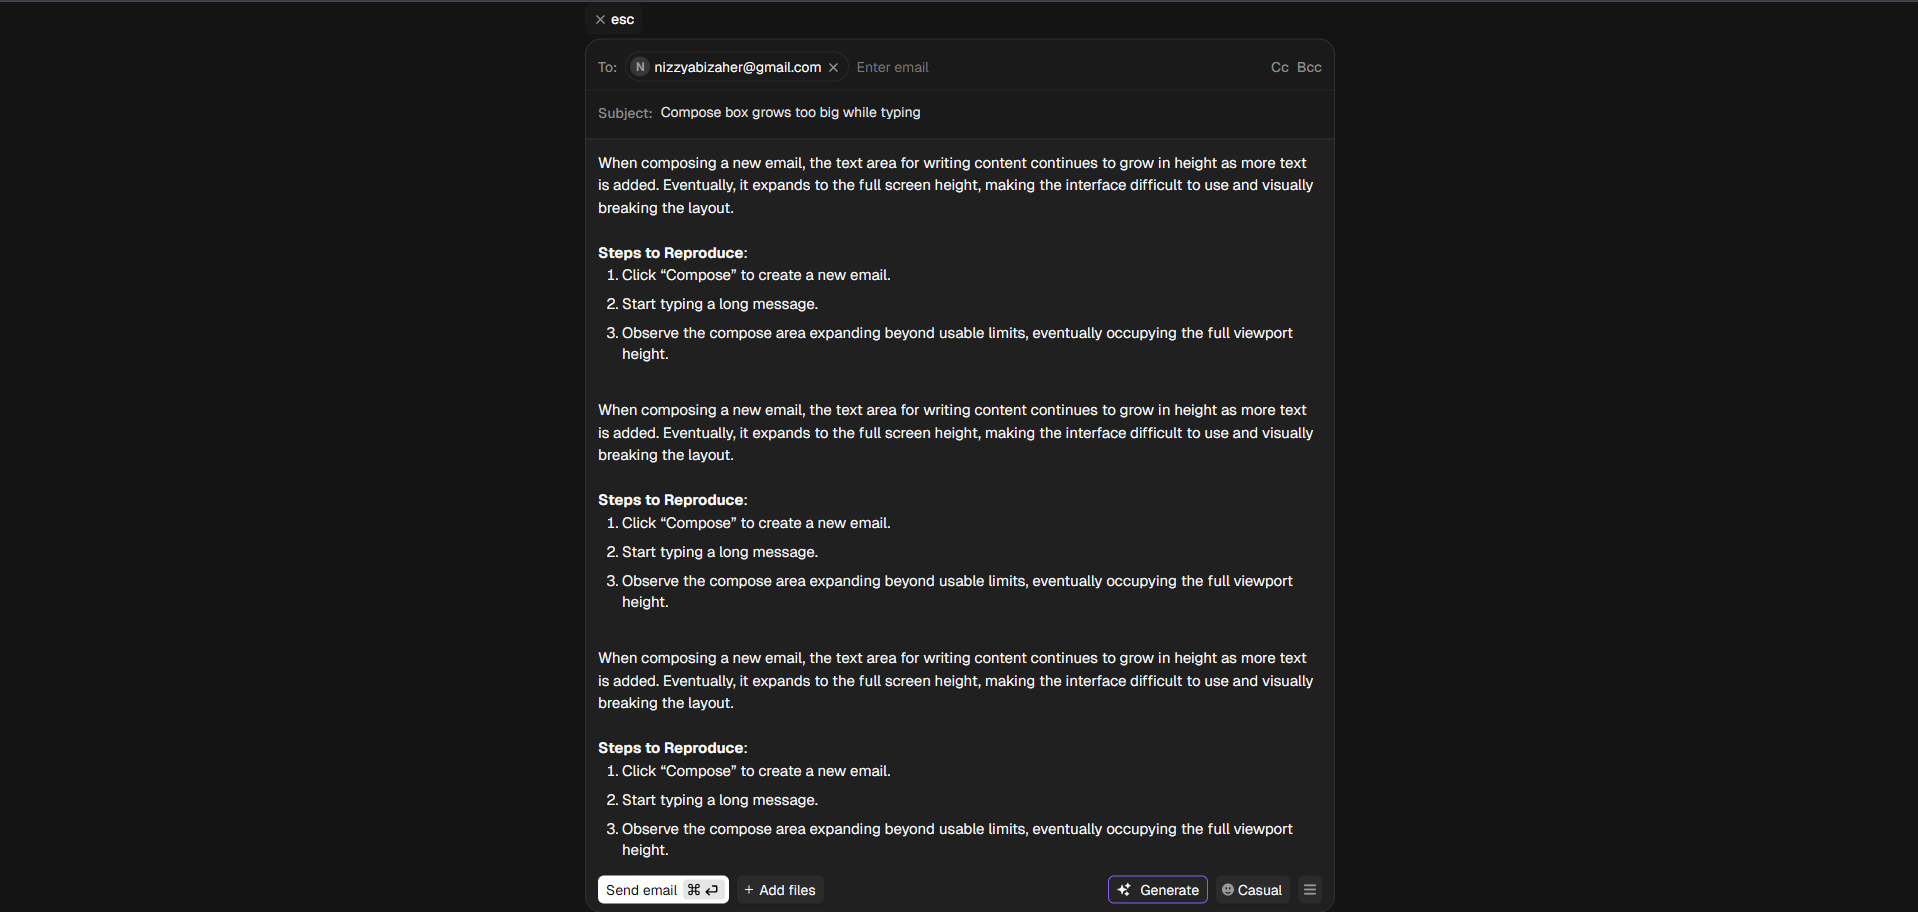Select the nizzyabizaher@gmail.com recipient chip
This screenshot has height=912, width=1918.
pos(737,67)
